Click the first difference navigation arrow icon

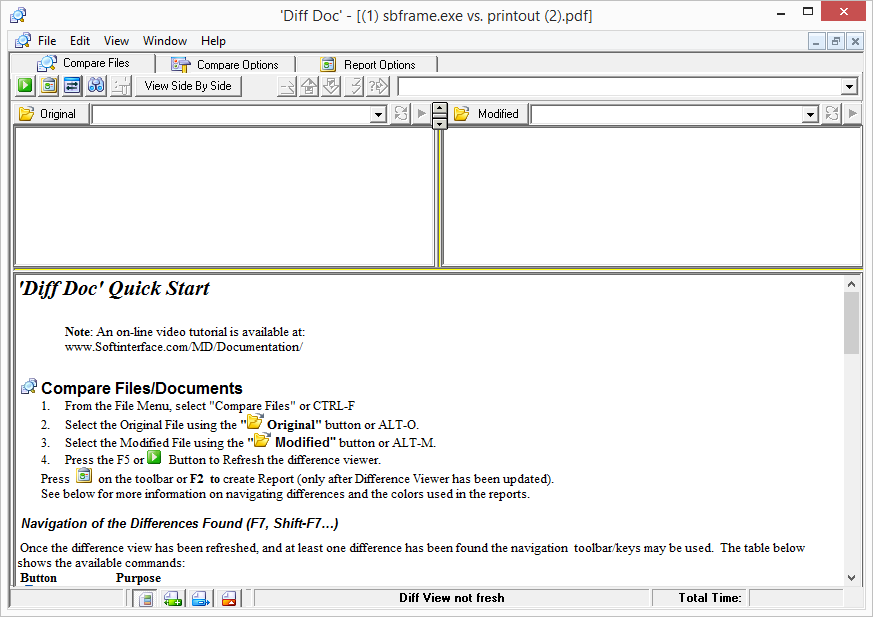287,86
